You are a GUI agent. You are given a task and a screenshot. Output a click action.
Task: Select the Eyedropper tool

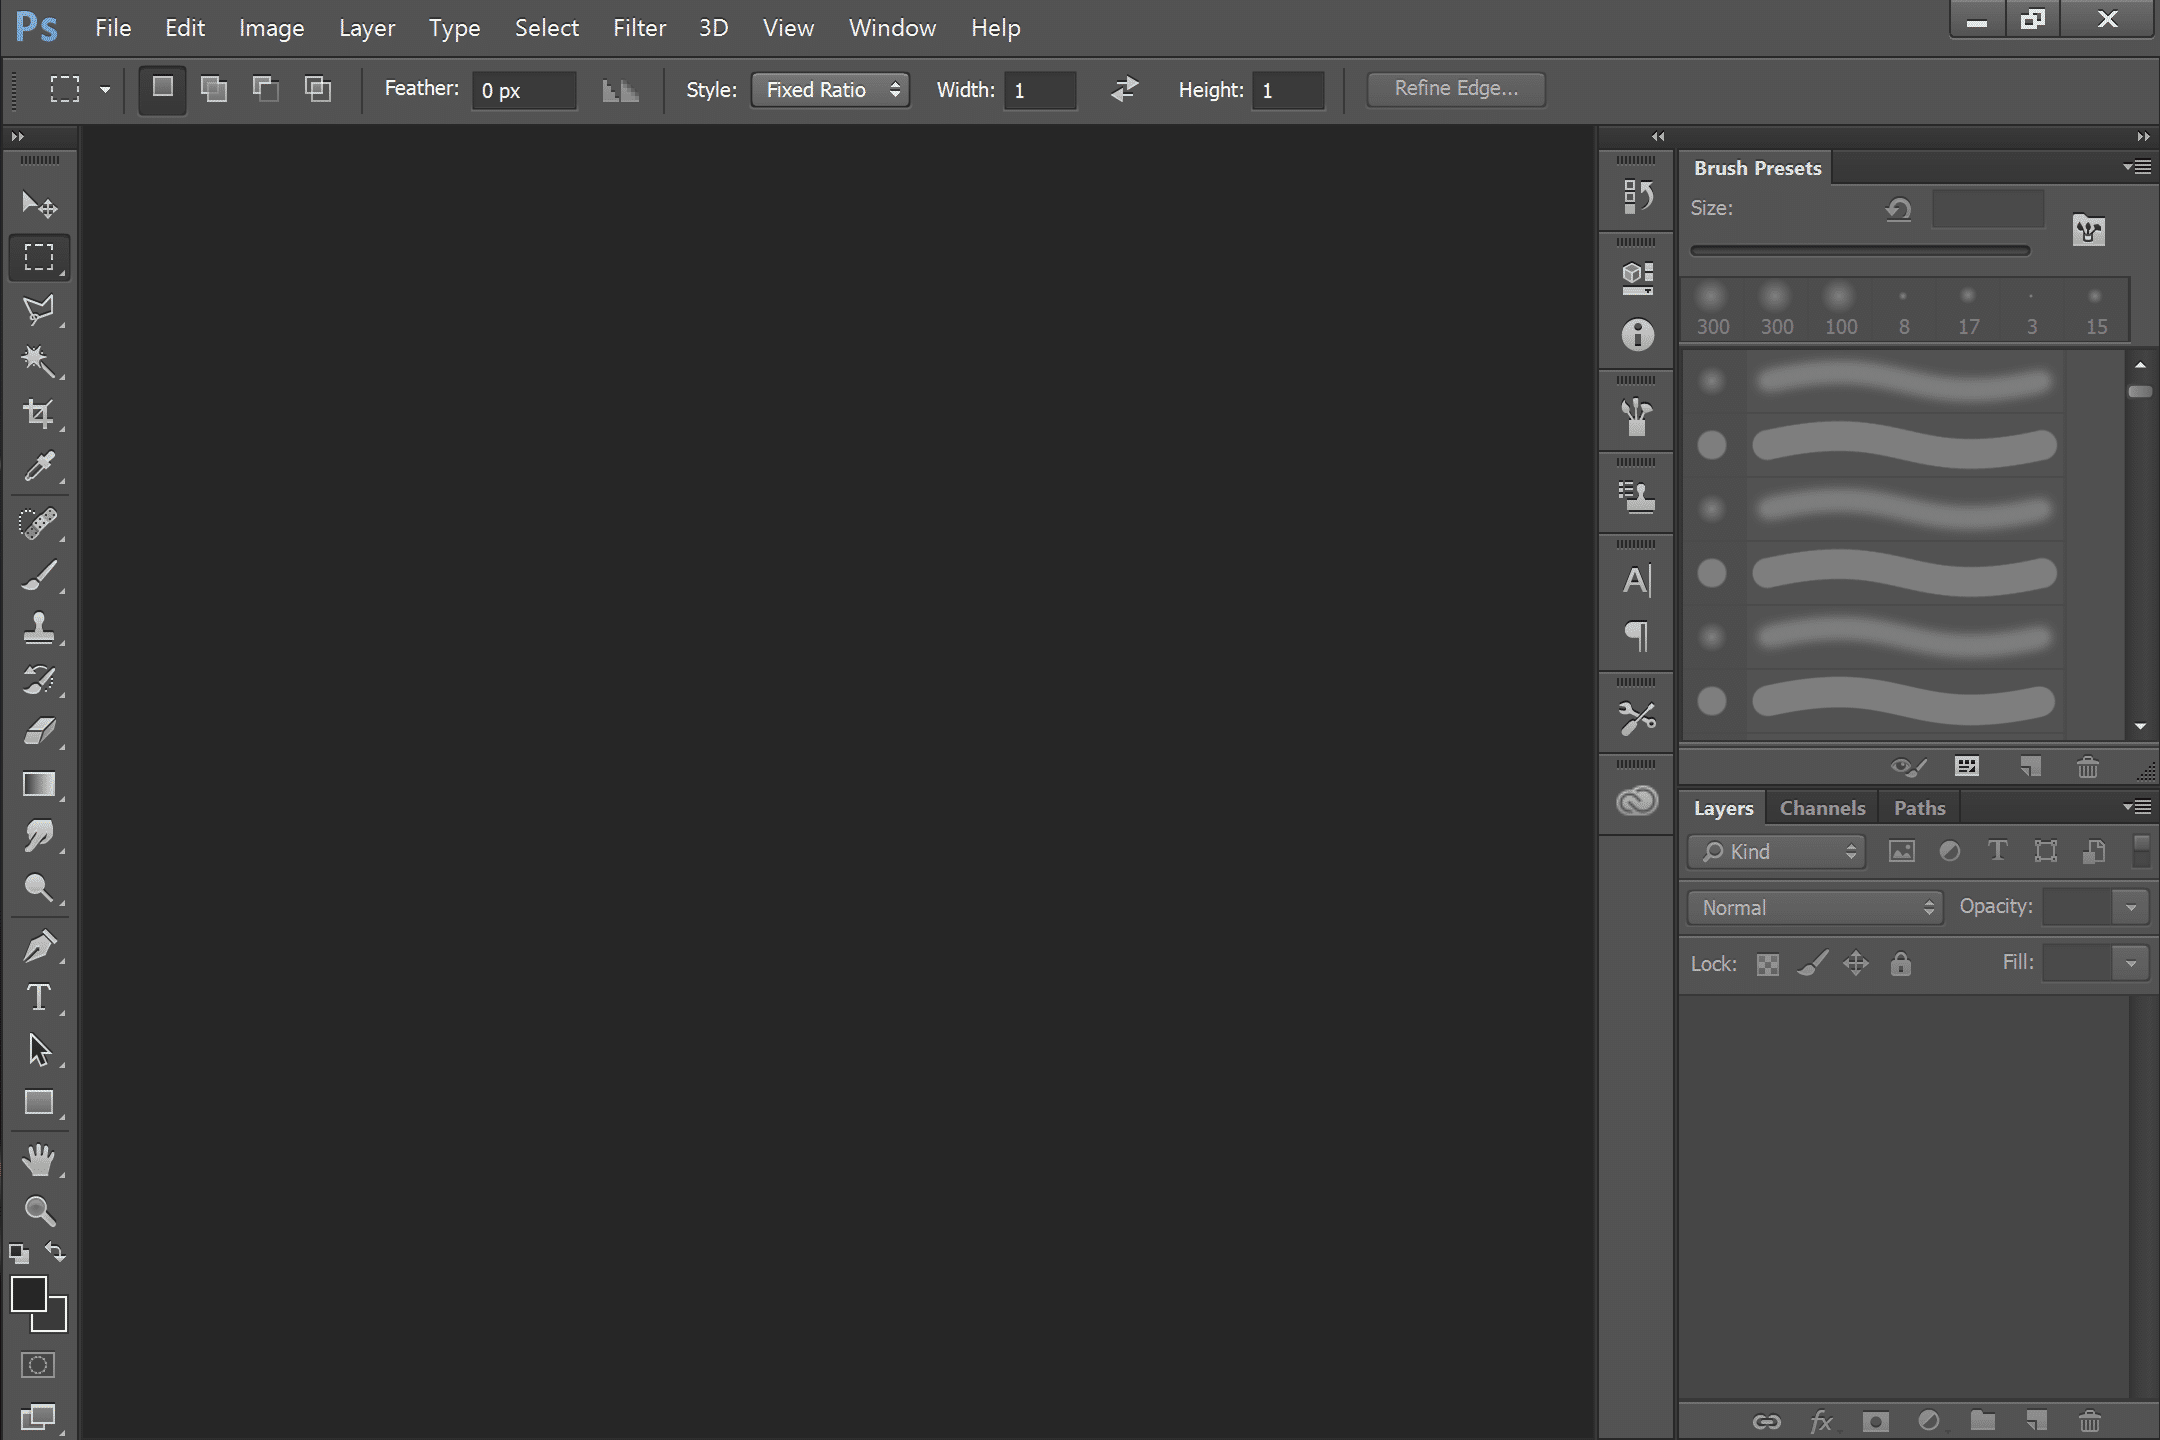coord(39,466)
